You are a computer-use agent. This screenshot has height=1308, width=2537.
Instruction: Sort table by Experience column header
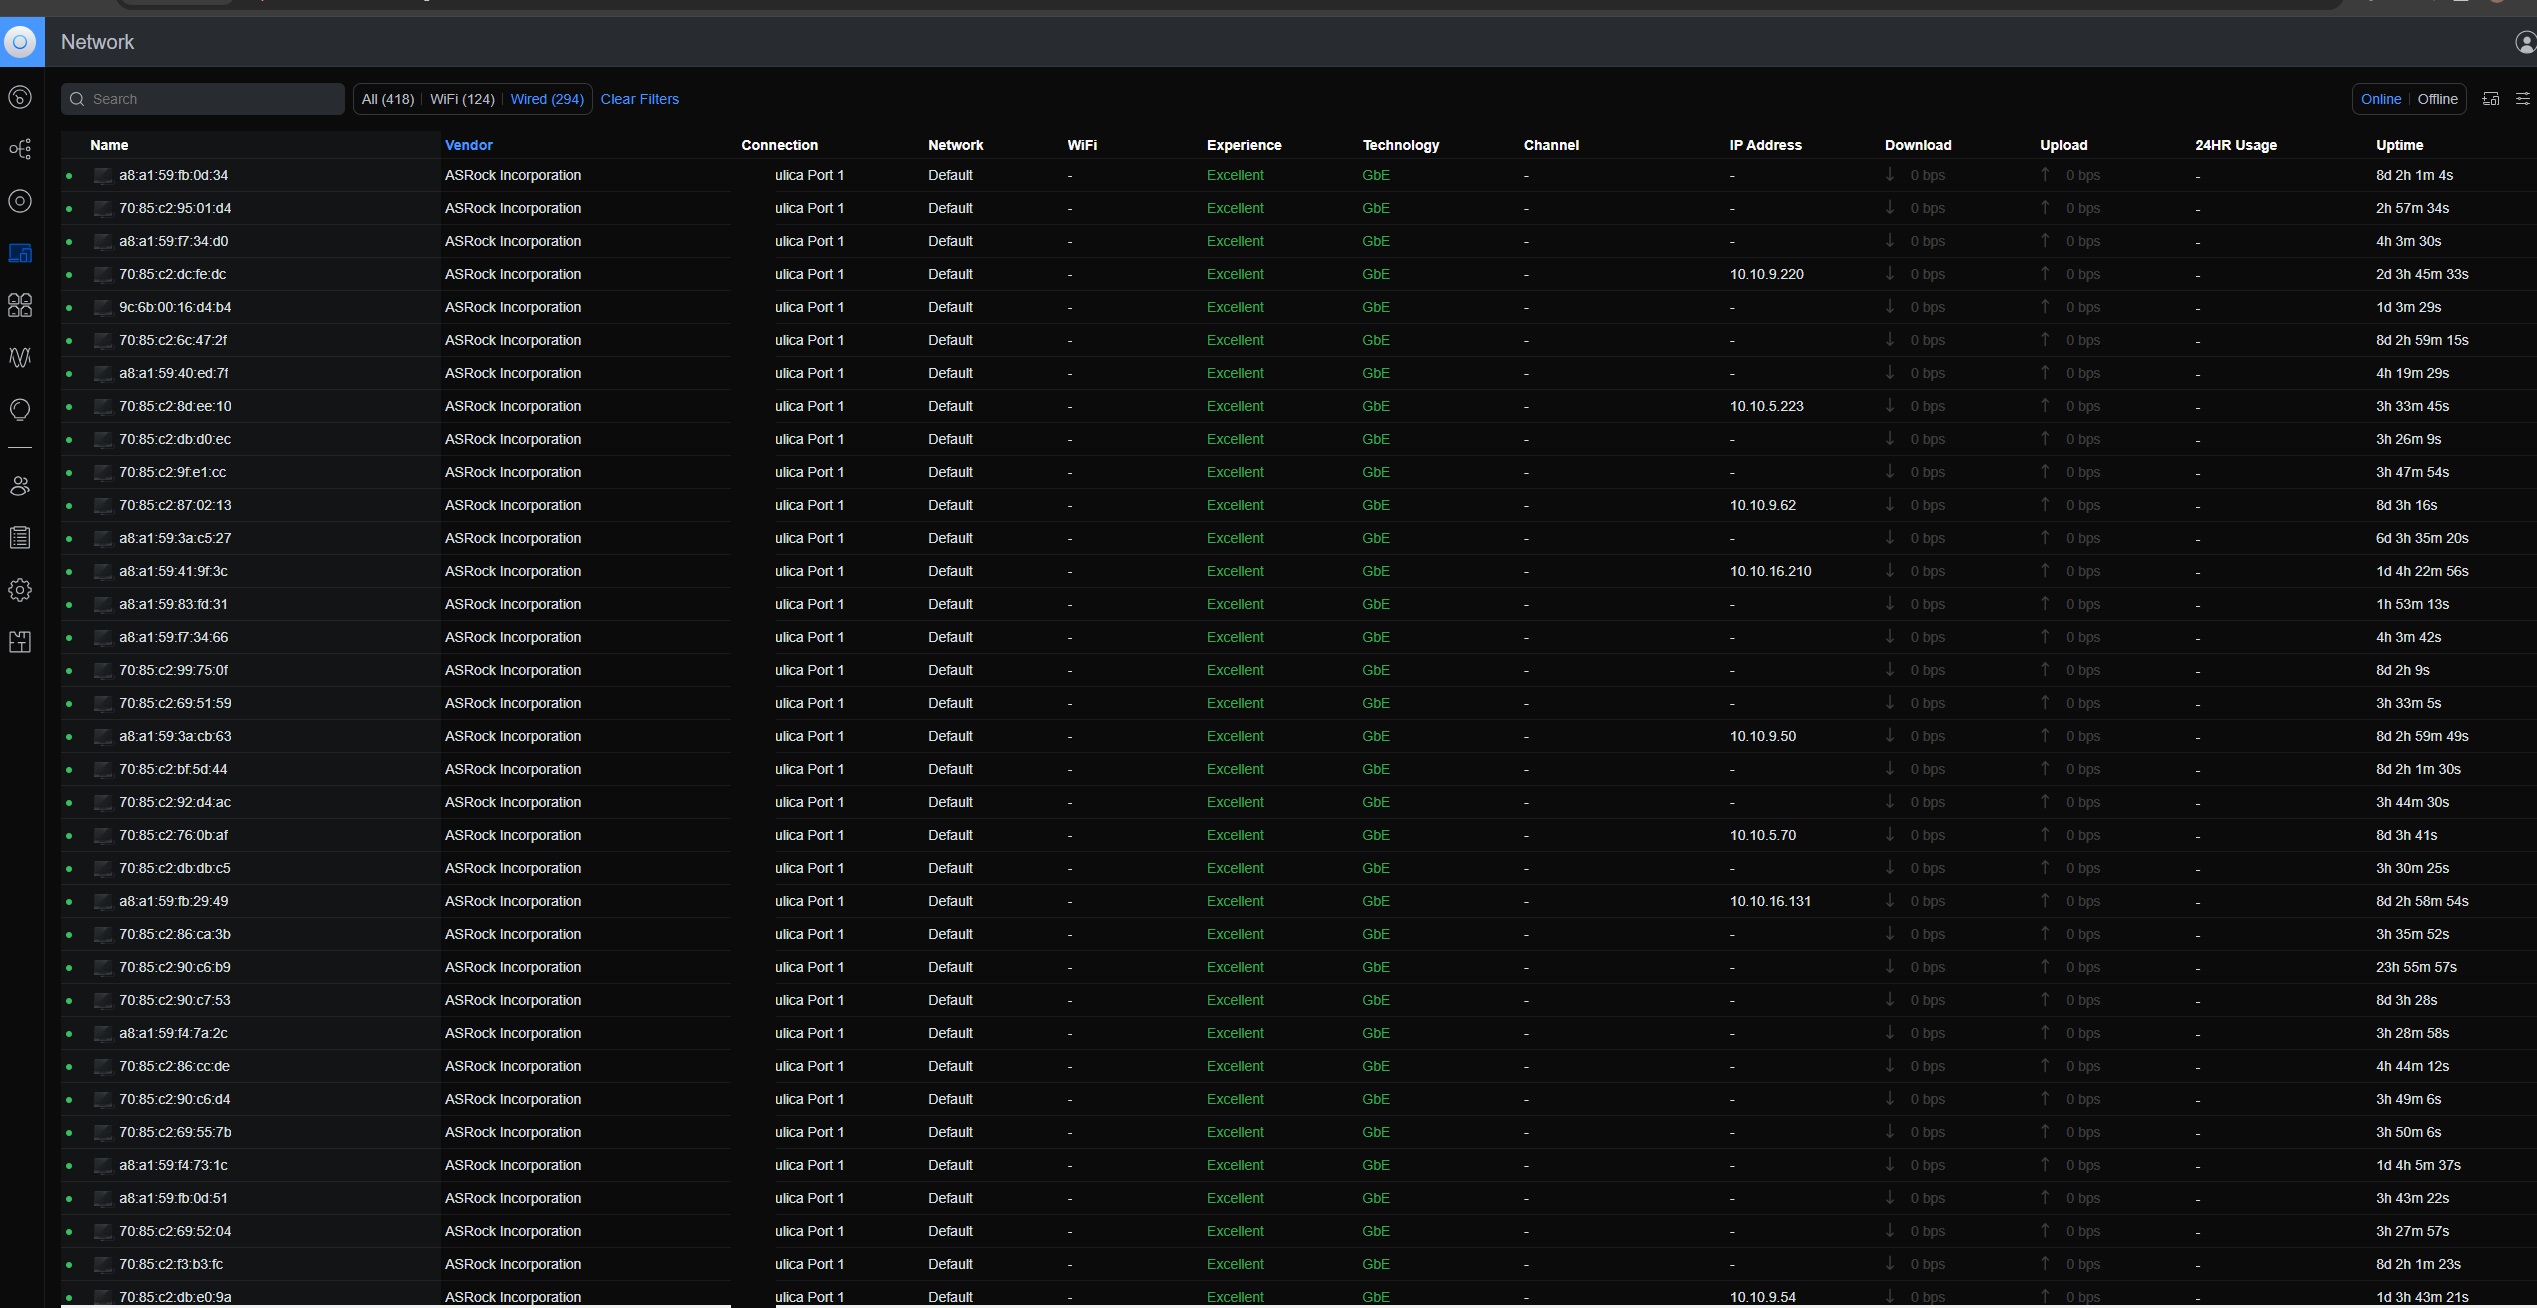(x=1243, y=145)
